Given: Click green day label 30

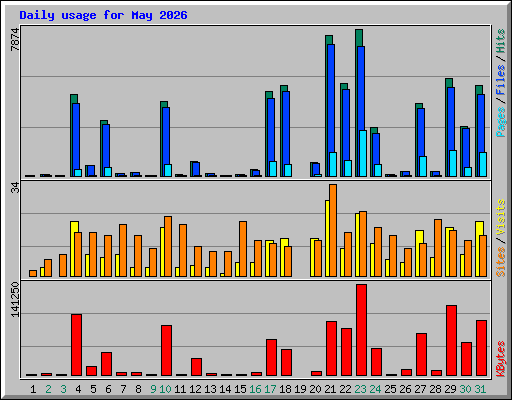Looking at the screenshot, I should [465, 389].
